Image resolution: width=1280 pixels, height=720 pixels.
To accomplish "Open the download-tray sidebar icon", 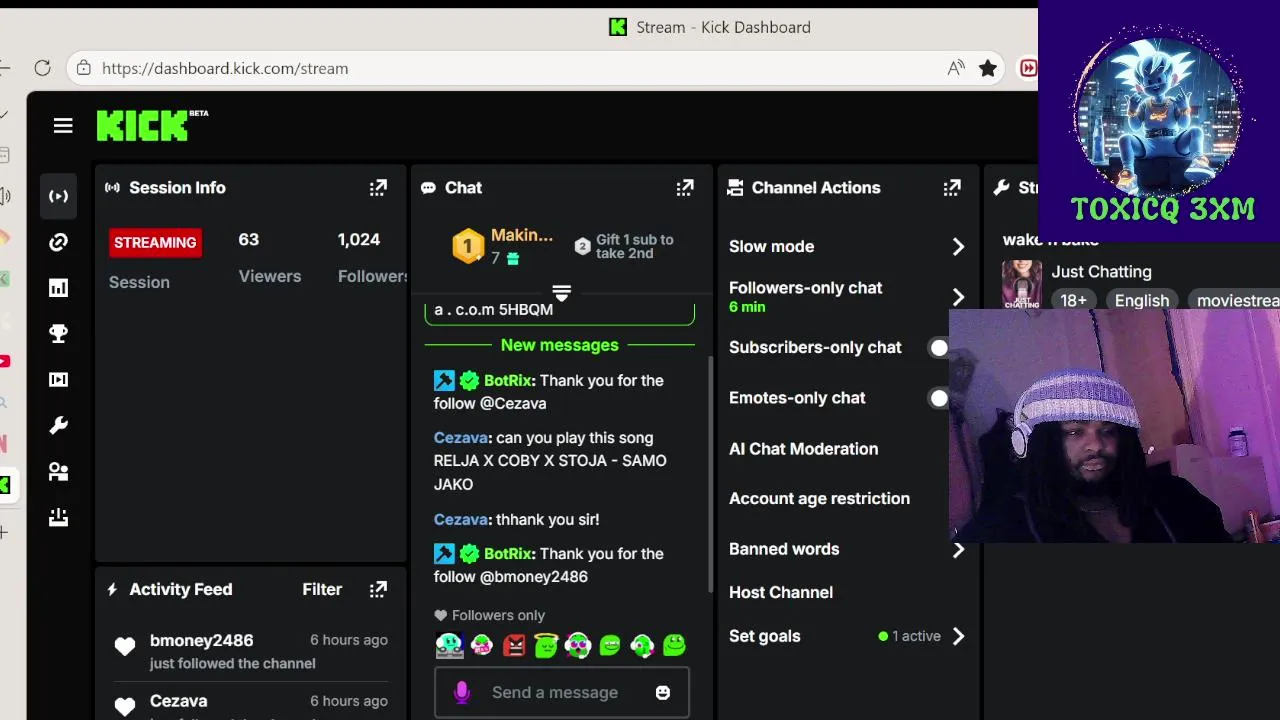I will pos(59,518).
